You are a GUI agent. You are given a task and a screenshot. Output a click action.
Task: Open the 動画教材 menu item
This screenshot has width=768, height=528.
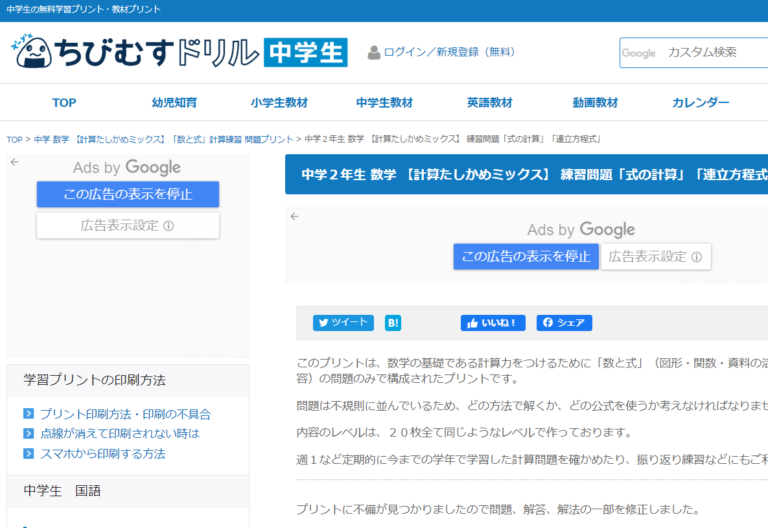coord(596,102)
